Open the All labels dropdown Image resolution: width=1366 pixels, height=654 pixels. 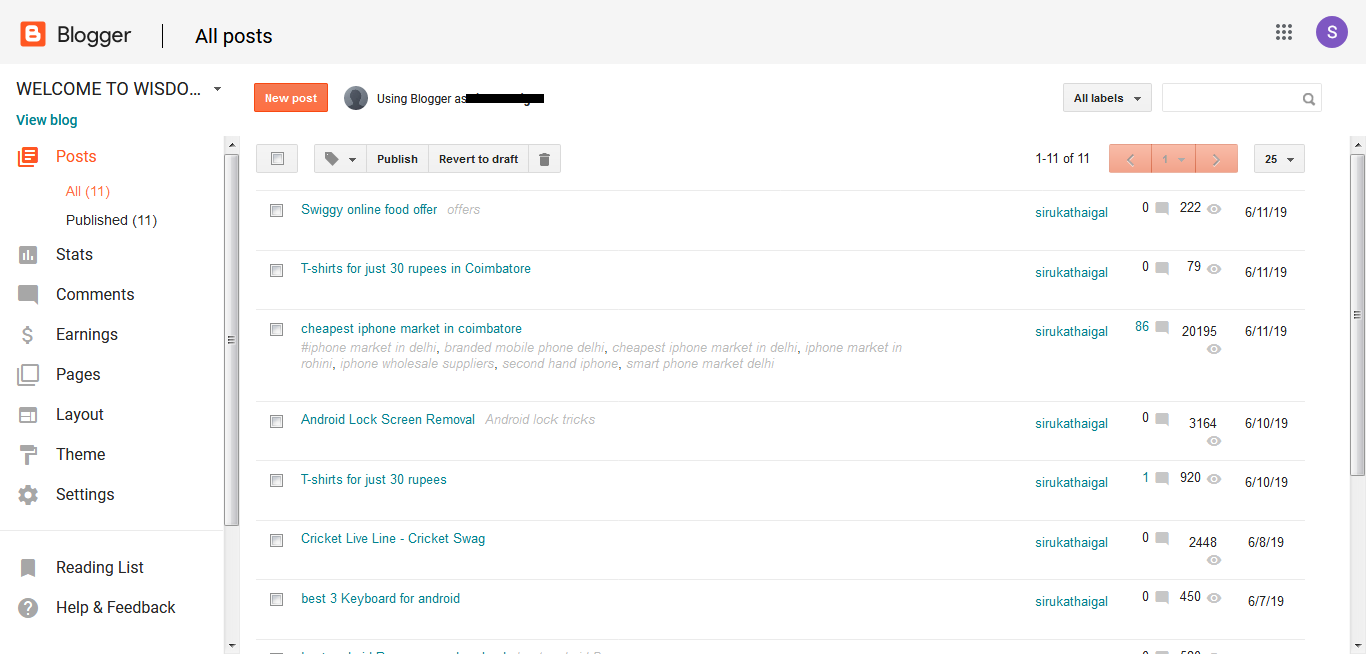coord(1107,98)
